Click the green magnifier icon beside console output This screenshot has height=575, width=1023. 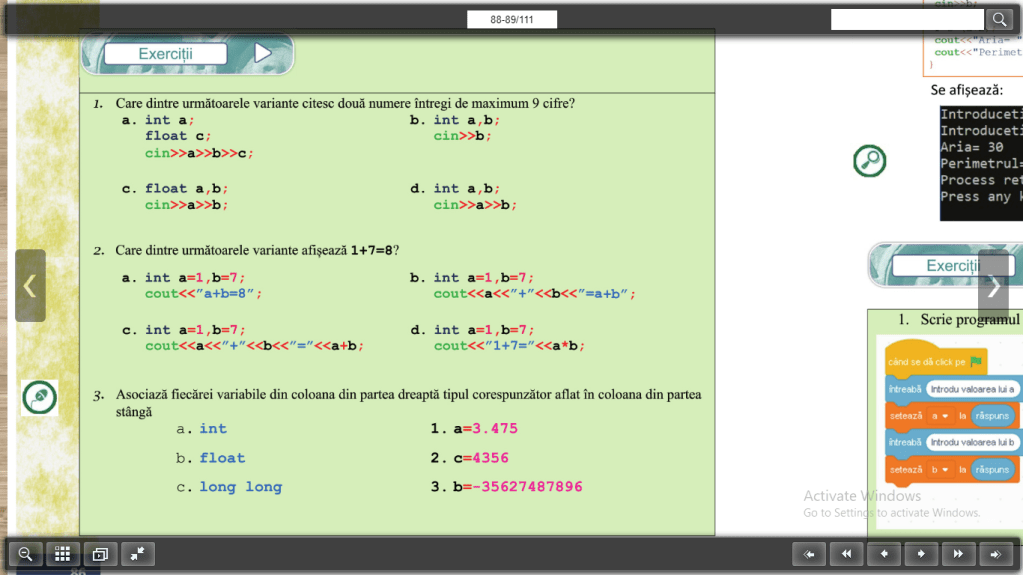869,161
